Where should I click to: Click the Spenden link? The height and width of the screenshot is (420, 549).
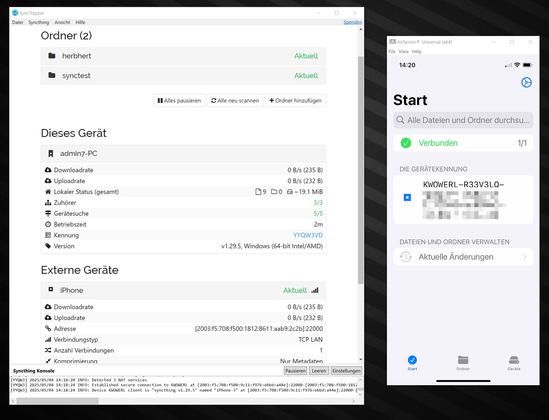(352, 22)
